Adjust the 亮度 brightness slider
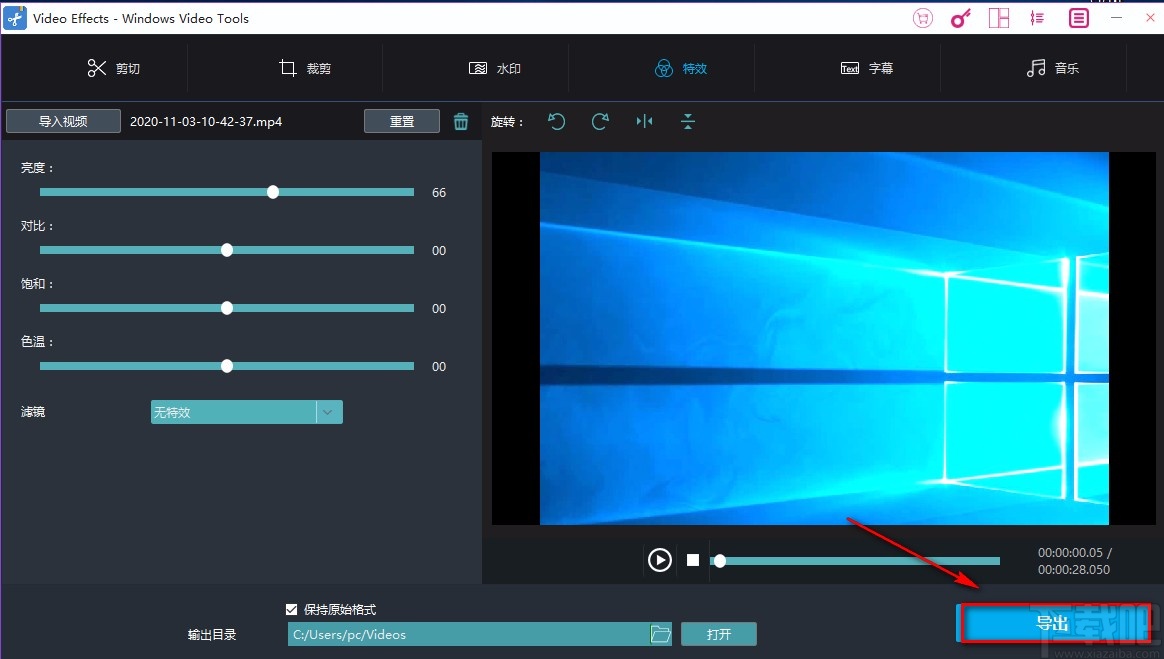This screenshot has height=659, width=1164. coord(272,192)
